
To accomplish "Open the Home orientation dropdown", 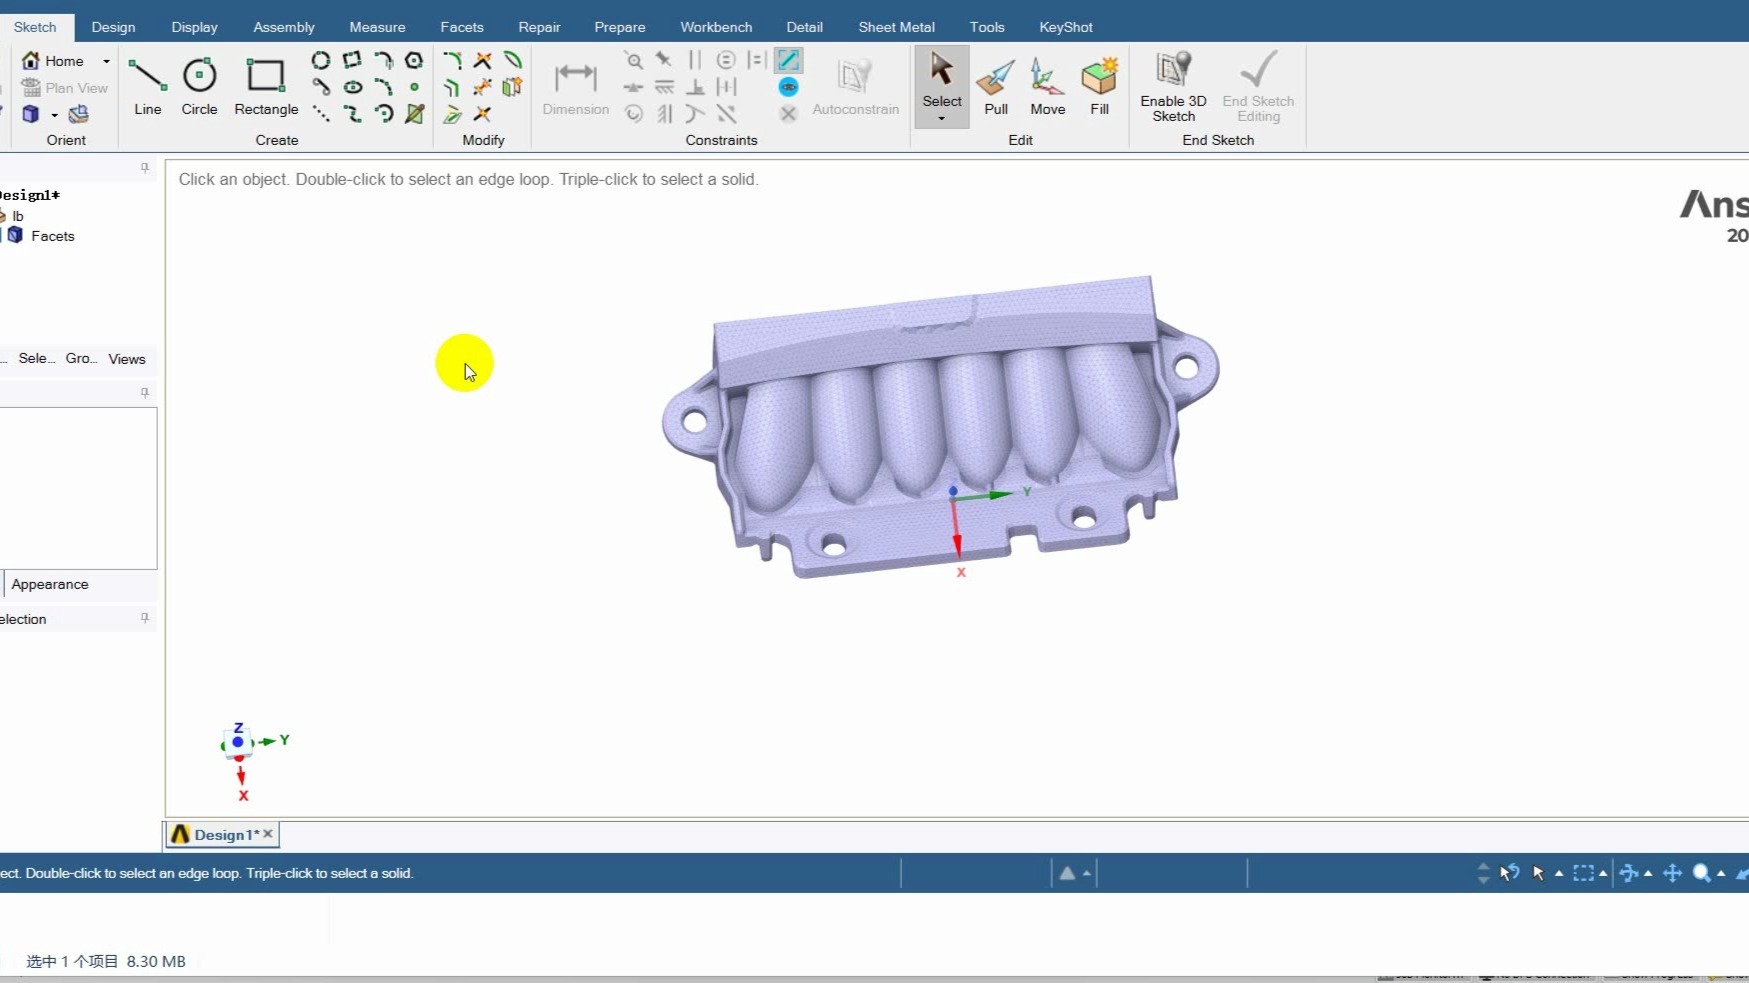I will pos(104,60).
